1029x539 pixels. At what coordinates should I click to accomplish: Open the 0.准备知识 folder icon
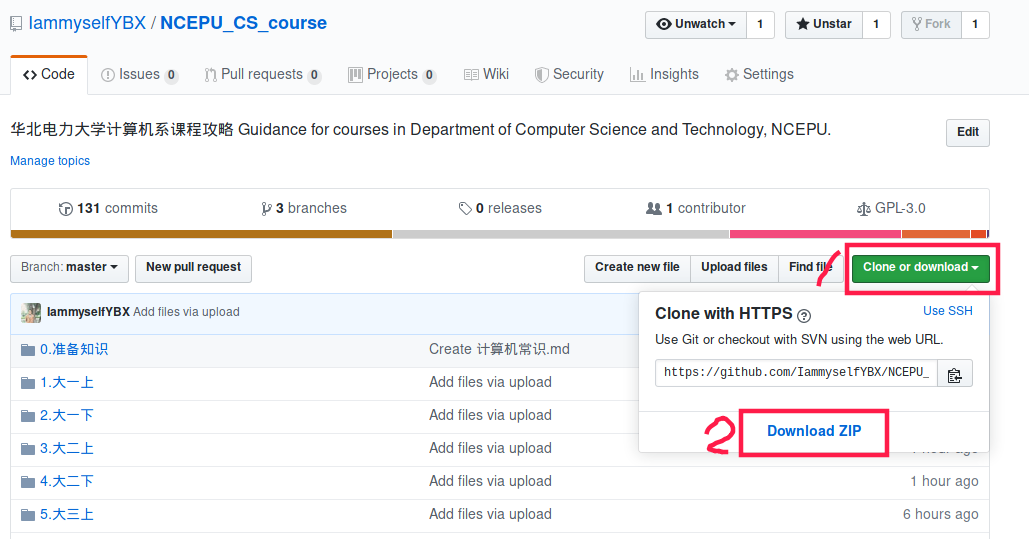tap(28, 350)
